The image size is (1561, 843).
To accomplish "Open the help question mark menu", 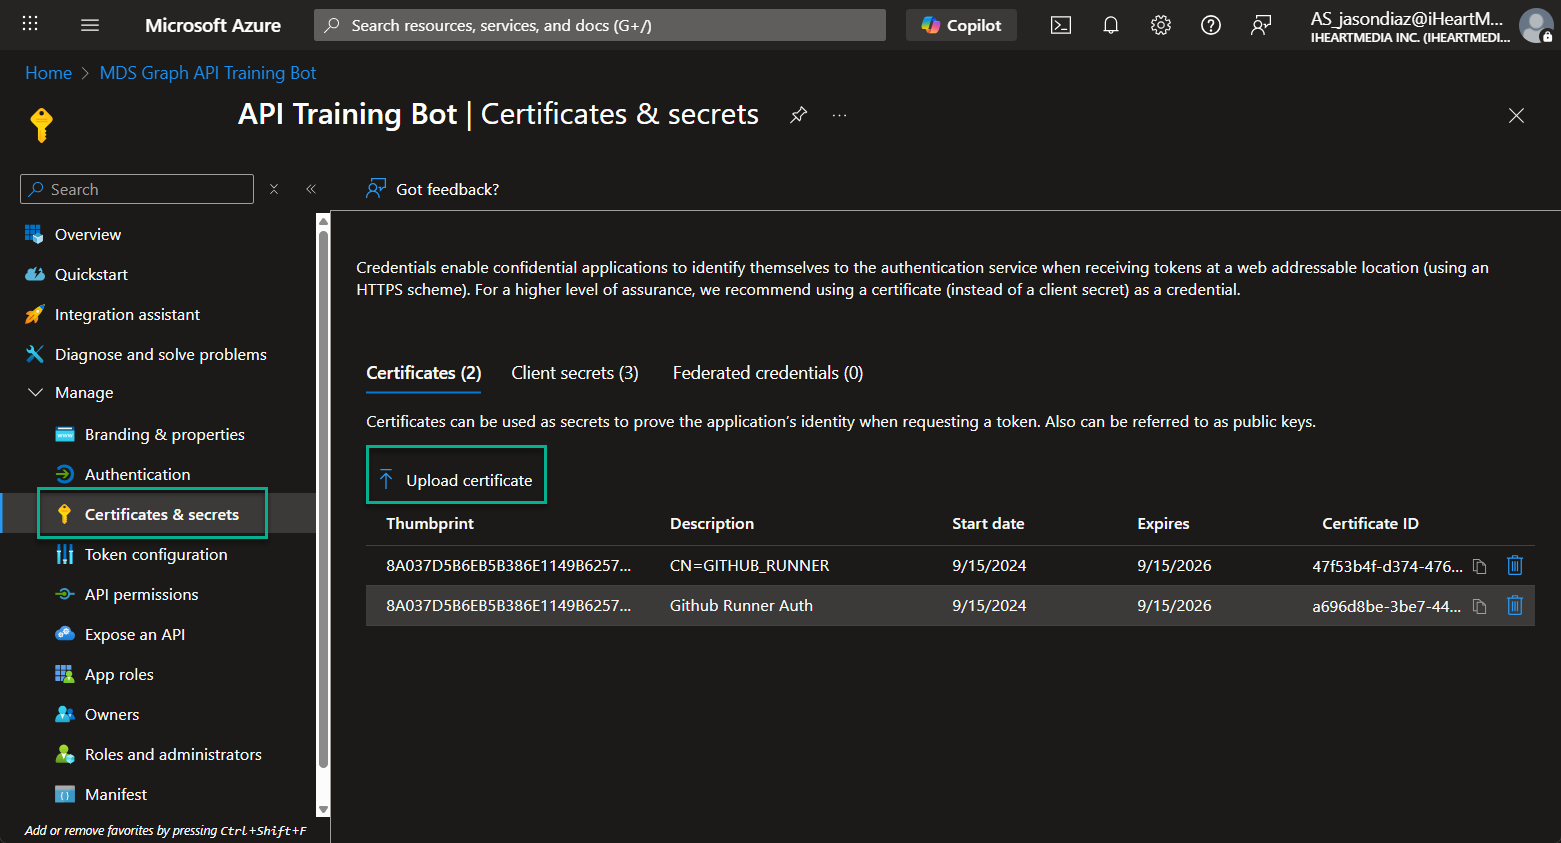I will [1210, 24].
